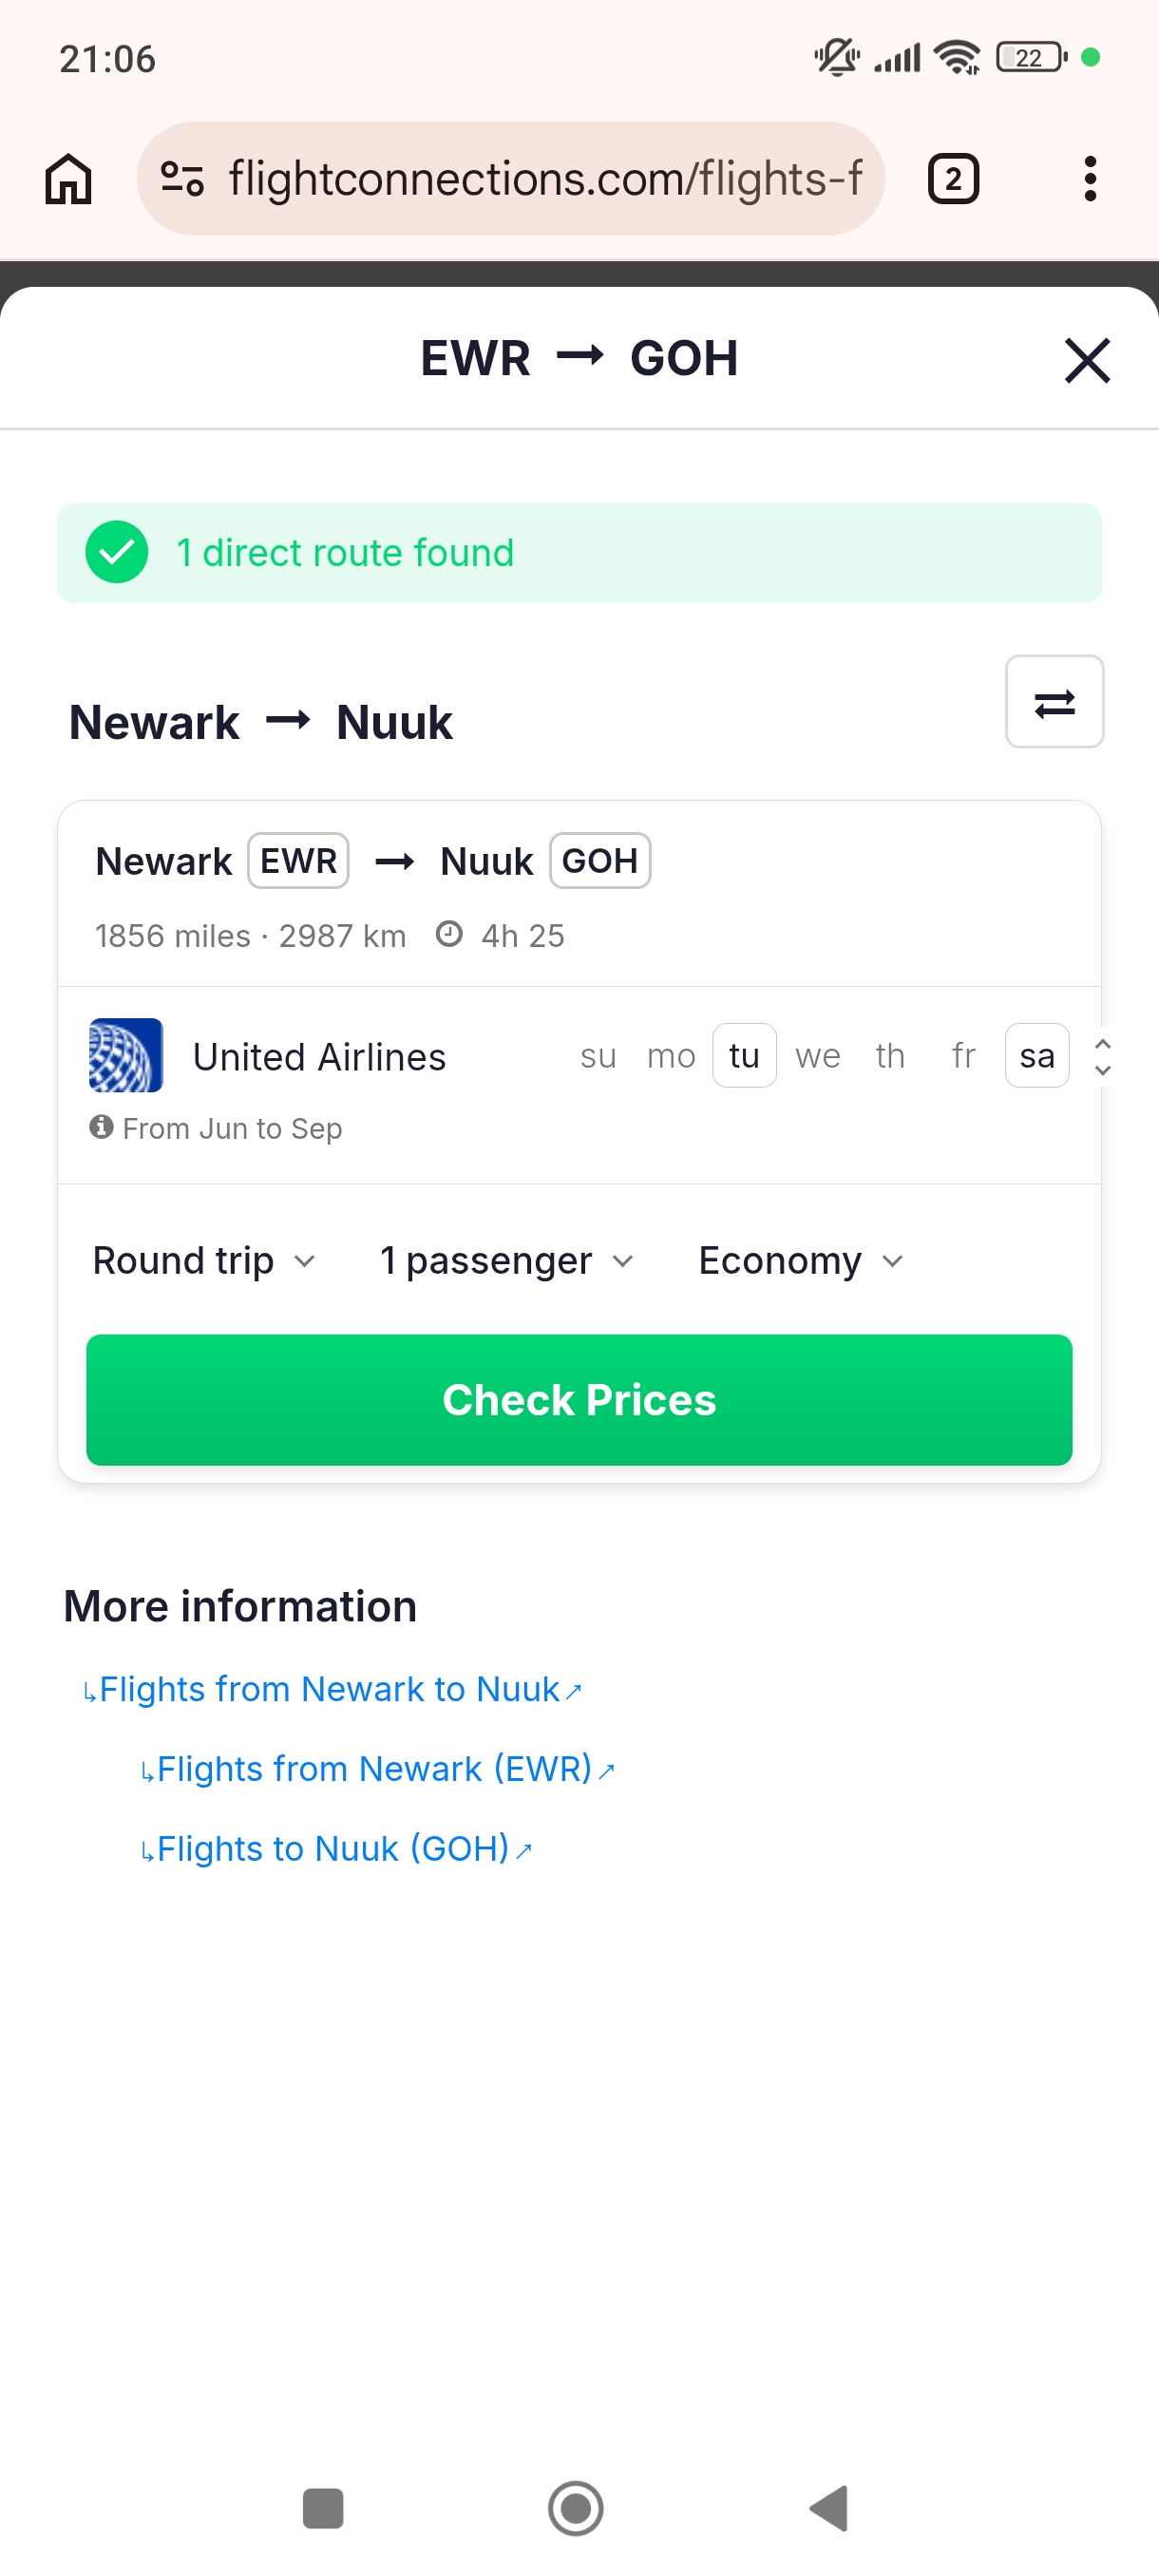The width and height of the screenshot is (1159, 2576).
Task: Open the tab switcher showing 2 tabs
Action: coord(953,179)
